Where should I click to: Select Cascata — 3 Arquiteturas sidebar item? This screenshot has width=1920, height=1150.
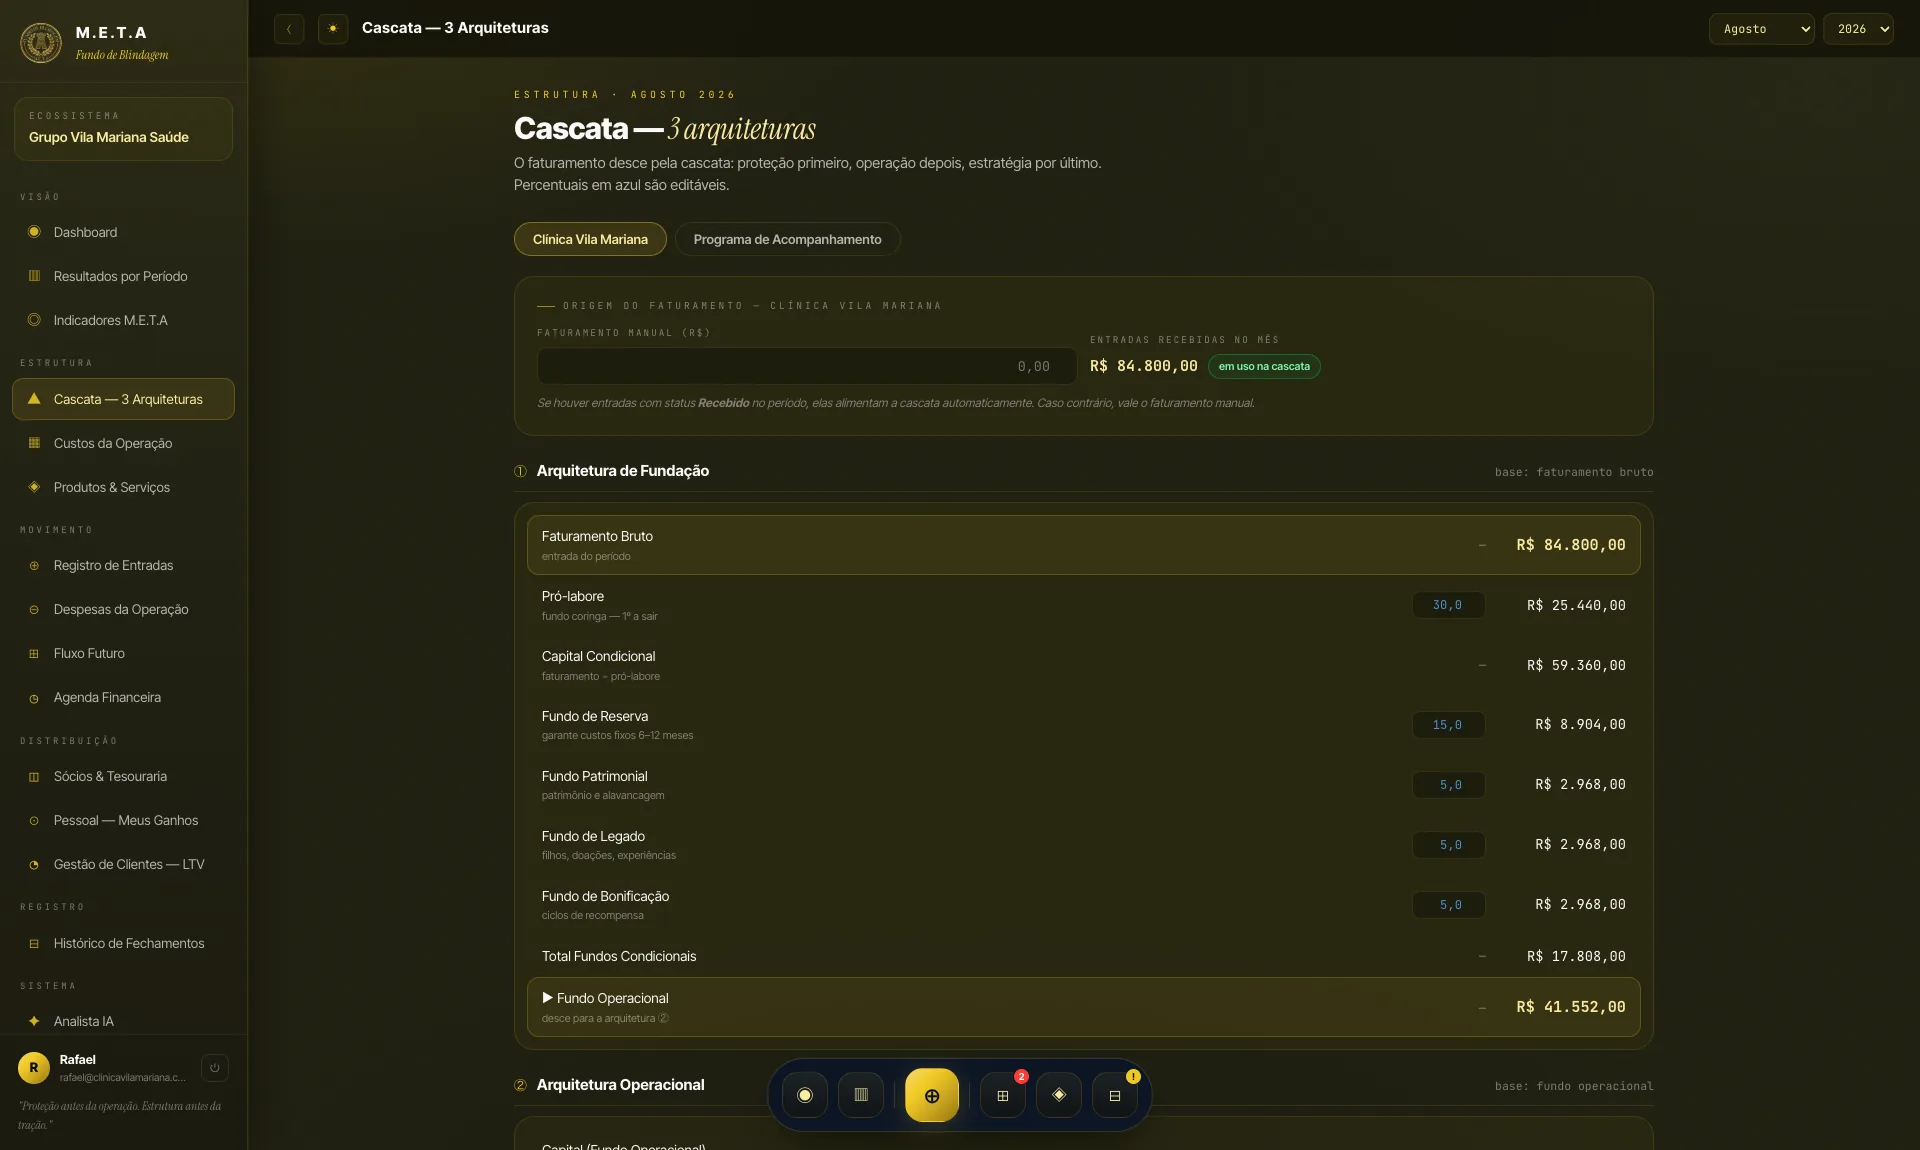click(123, 399)
